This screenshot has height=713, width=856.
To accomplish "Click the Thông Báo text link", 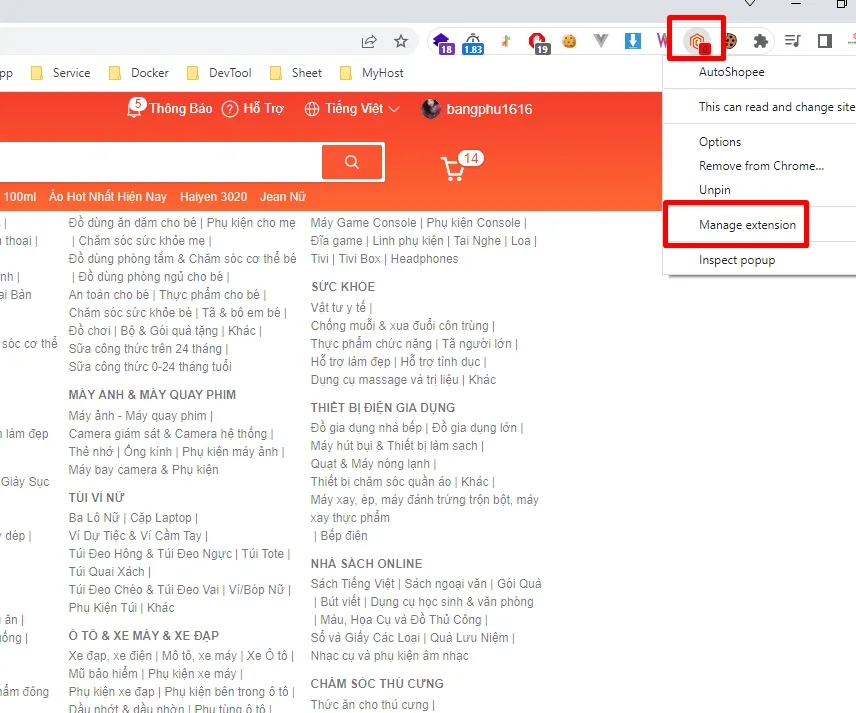I will (x=181, y=109).
